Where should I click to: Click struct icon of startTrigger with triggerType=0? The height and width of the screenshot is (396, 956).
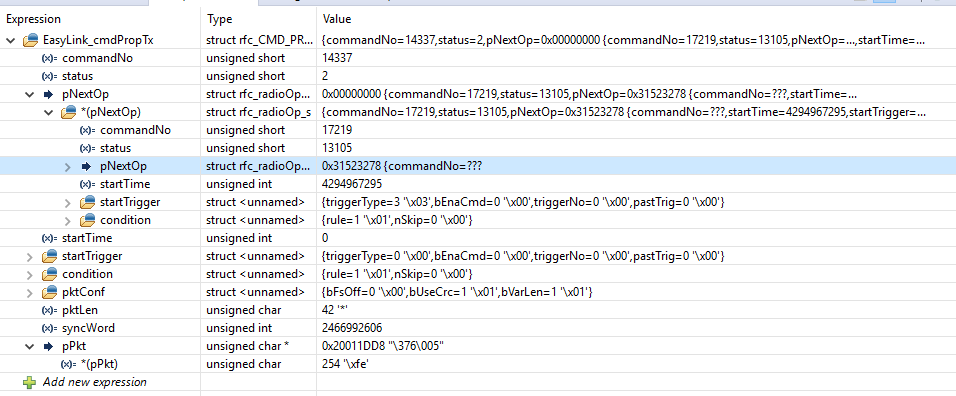(x=49, y=256)
